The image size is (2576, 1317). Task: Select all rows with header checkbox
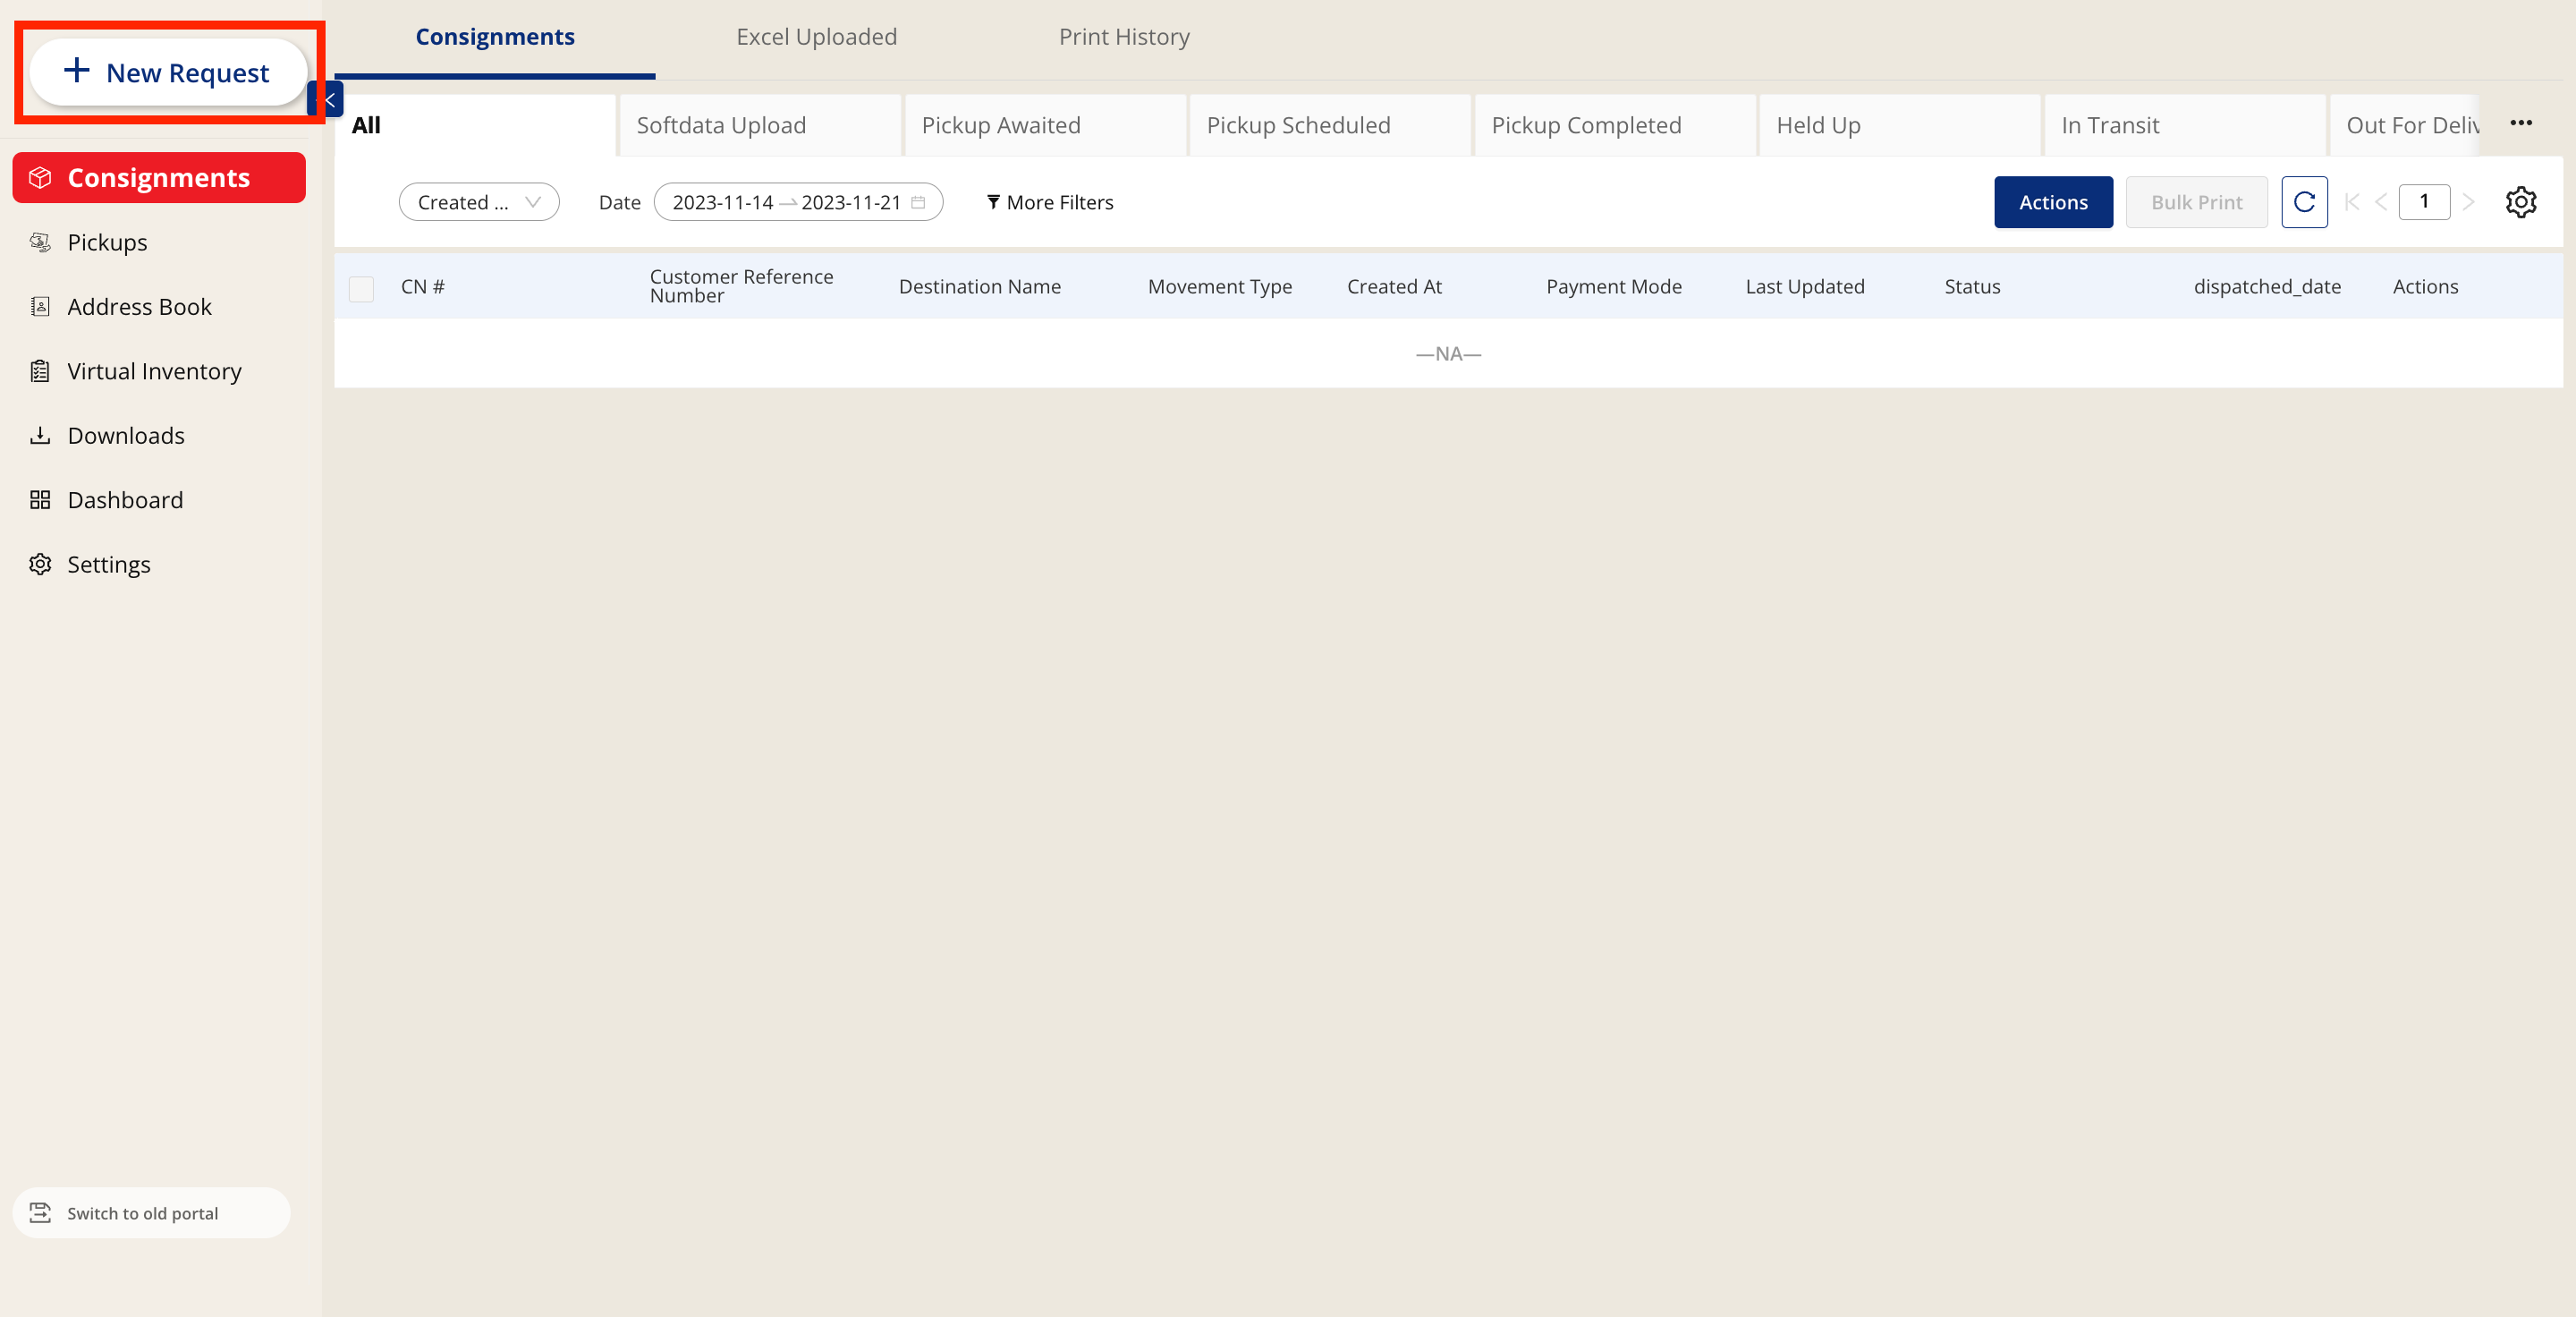pos(361,288)
